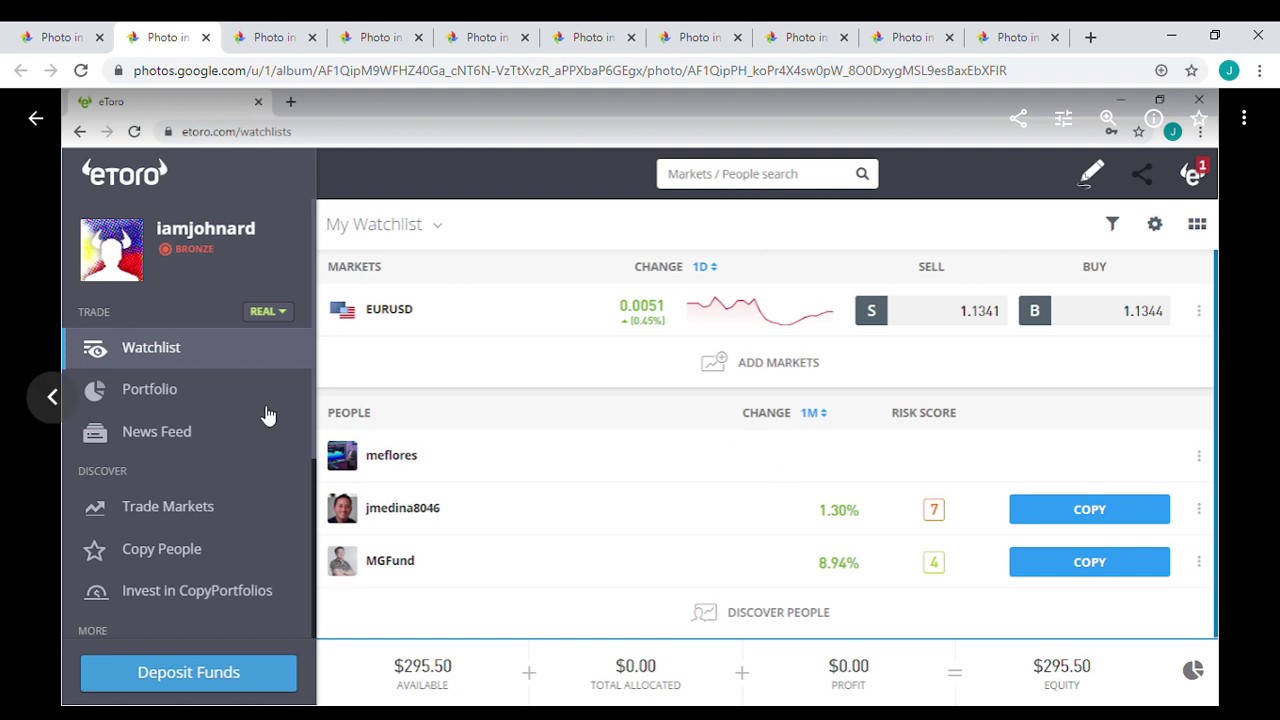Open the Chrome profile J avatar

[x=1229, y=70]
